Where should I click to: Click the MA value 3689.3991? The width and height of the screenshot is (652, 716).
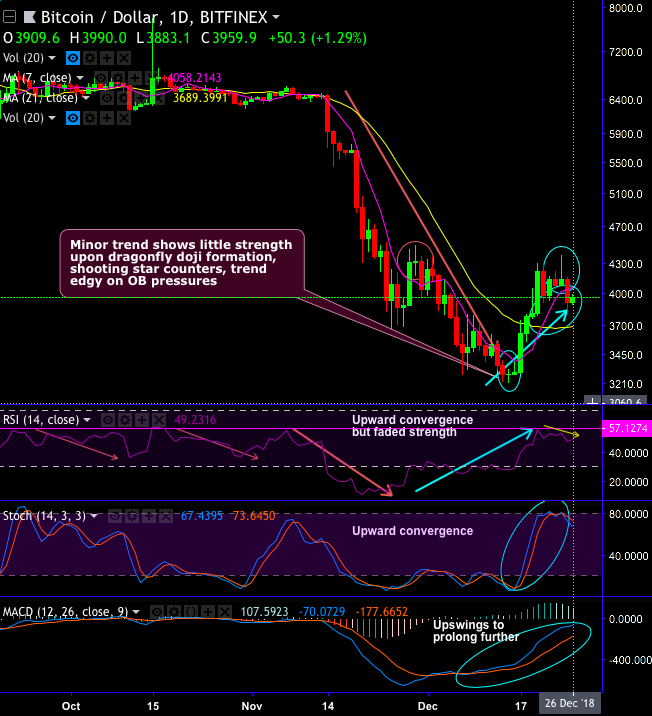point(200,98)
